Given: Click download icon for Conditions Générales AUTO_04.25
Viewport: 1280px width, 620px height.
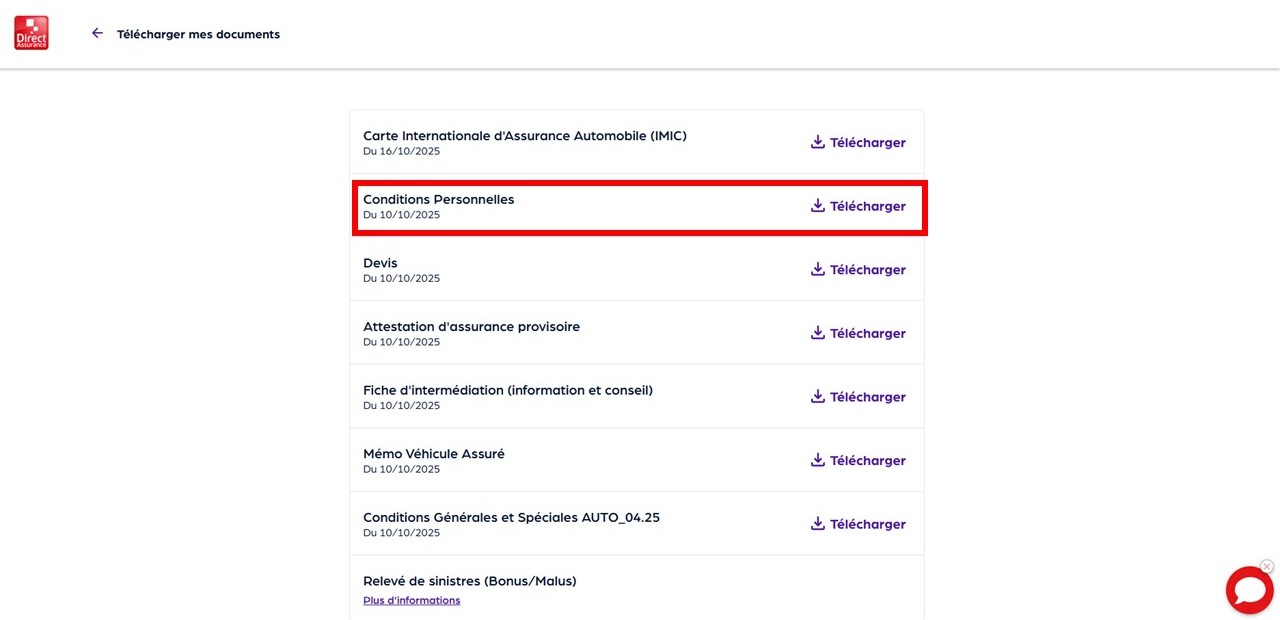Looking at the screenshot, I should (x=818, y=523).
